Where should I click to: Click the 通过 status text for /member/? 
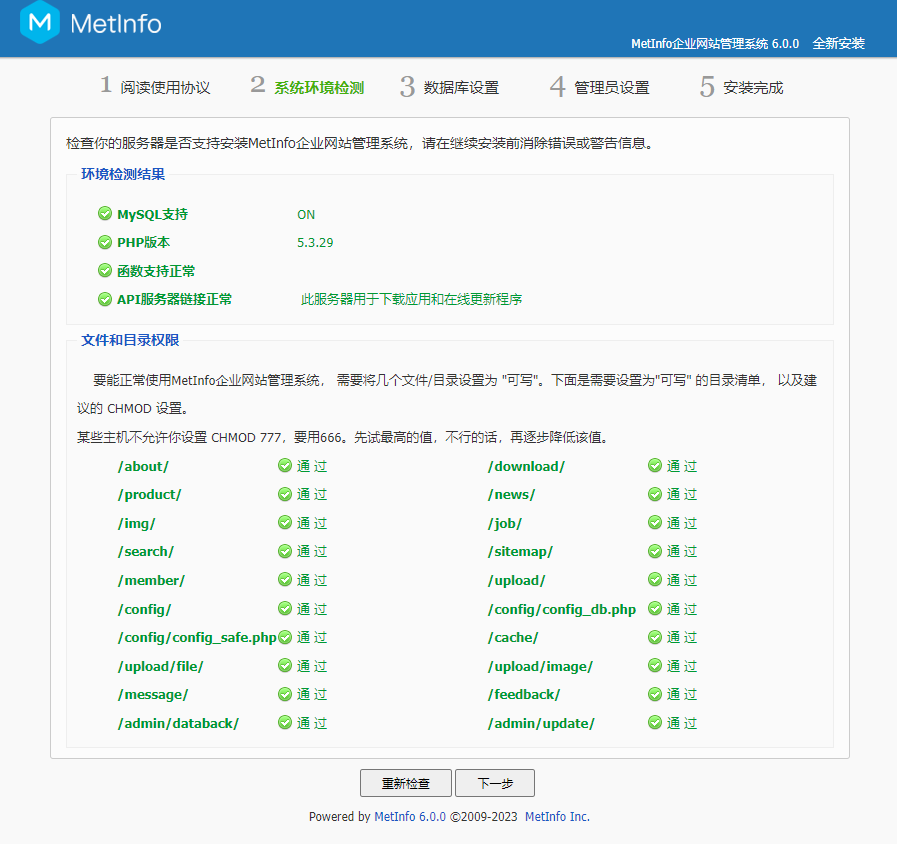pyautogui.click(x=312, y=580)
